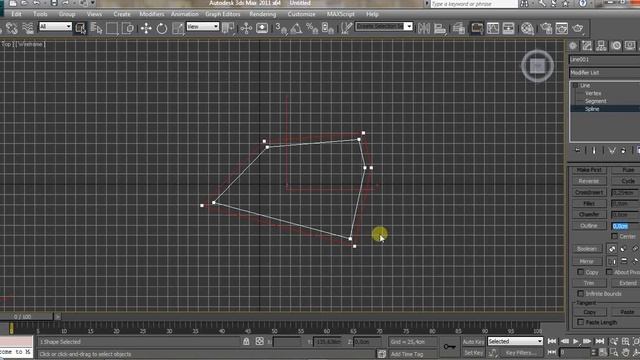Open the quick access toolbar dropdown arrow
Screen dimensions: 640x360
(93, 3)
